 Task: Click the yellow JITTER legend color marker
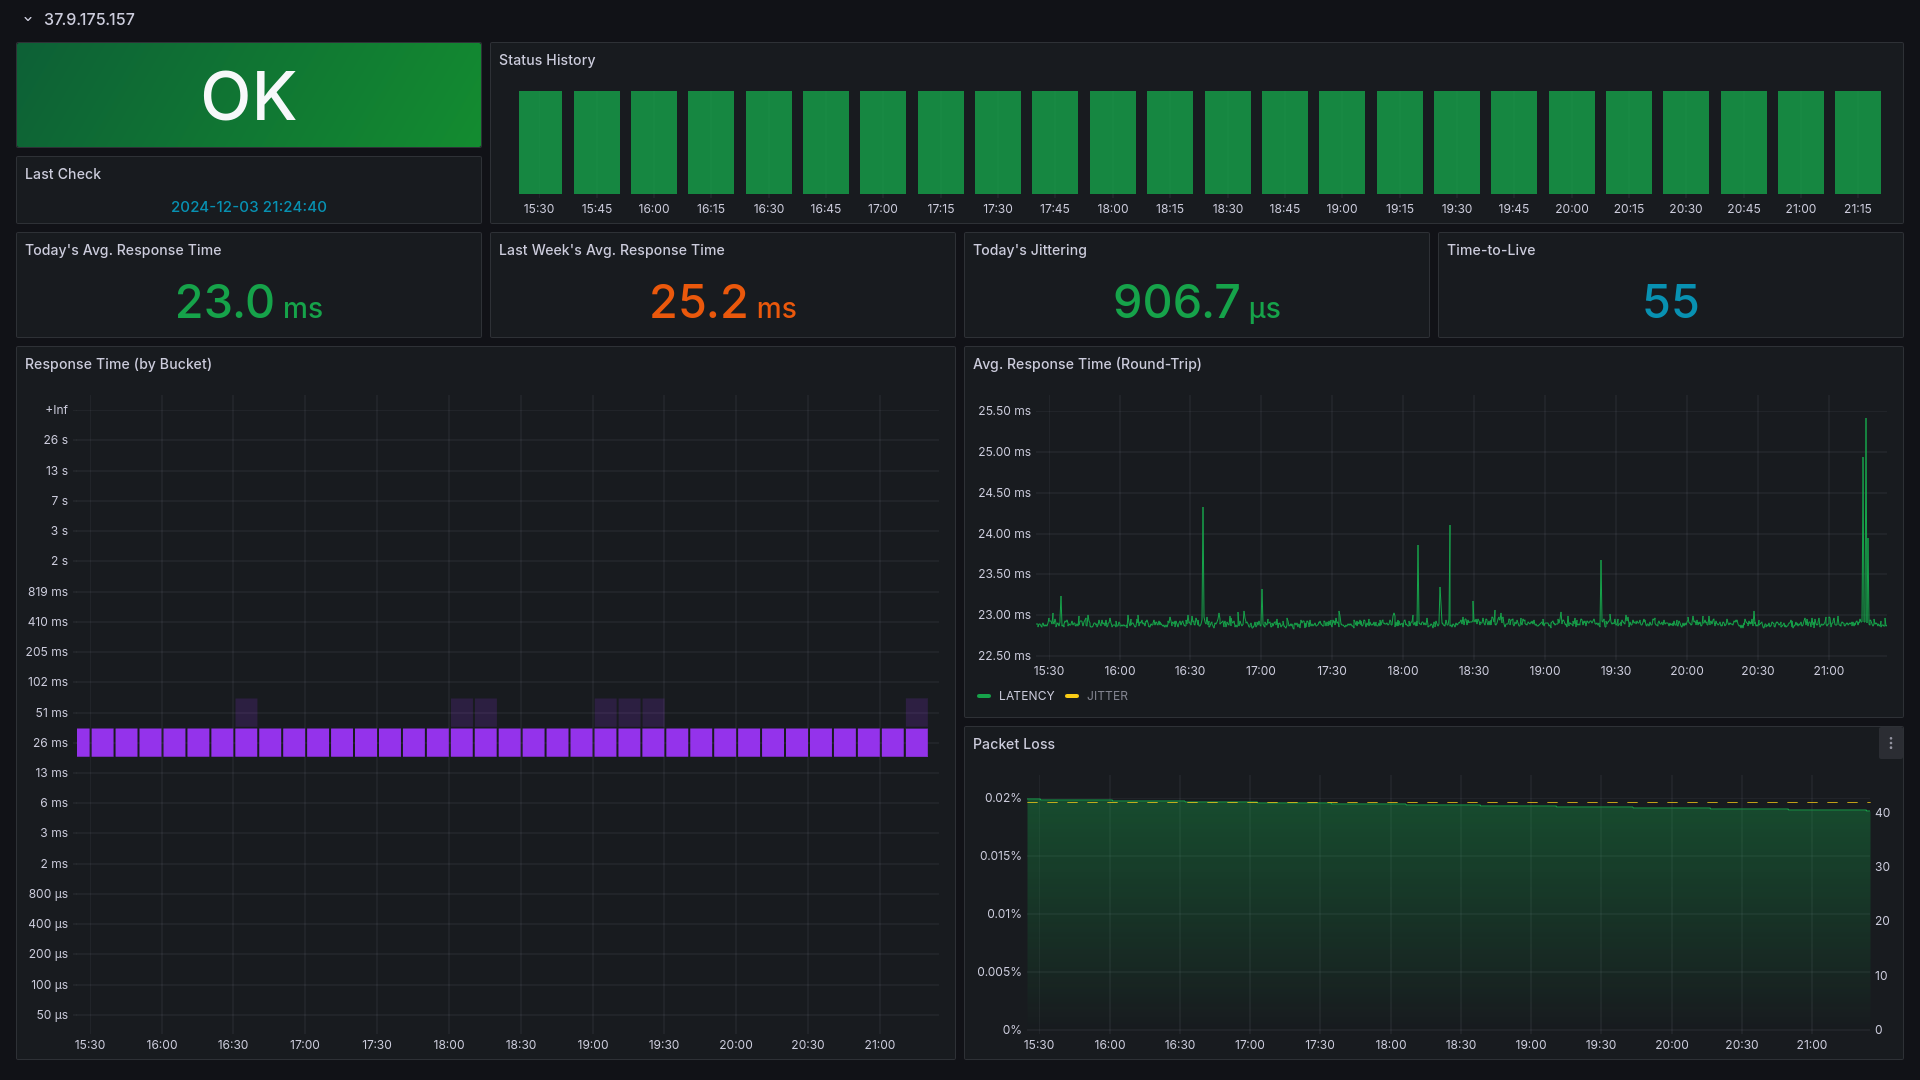tap(1072, 696)
